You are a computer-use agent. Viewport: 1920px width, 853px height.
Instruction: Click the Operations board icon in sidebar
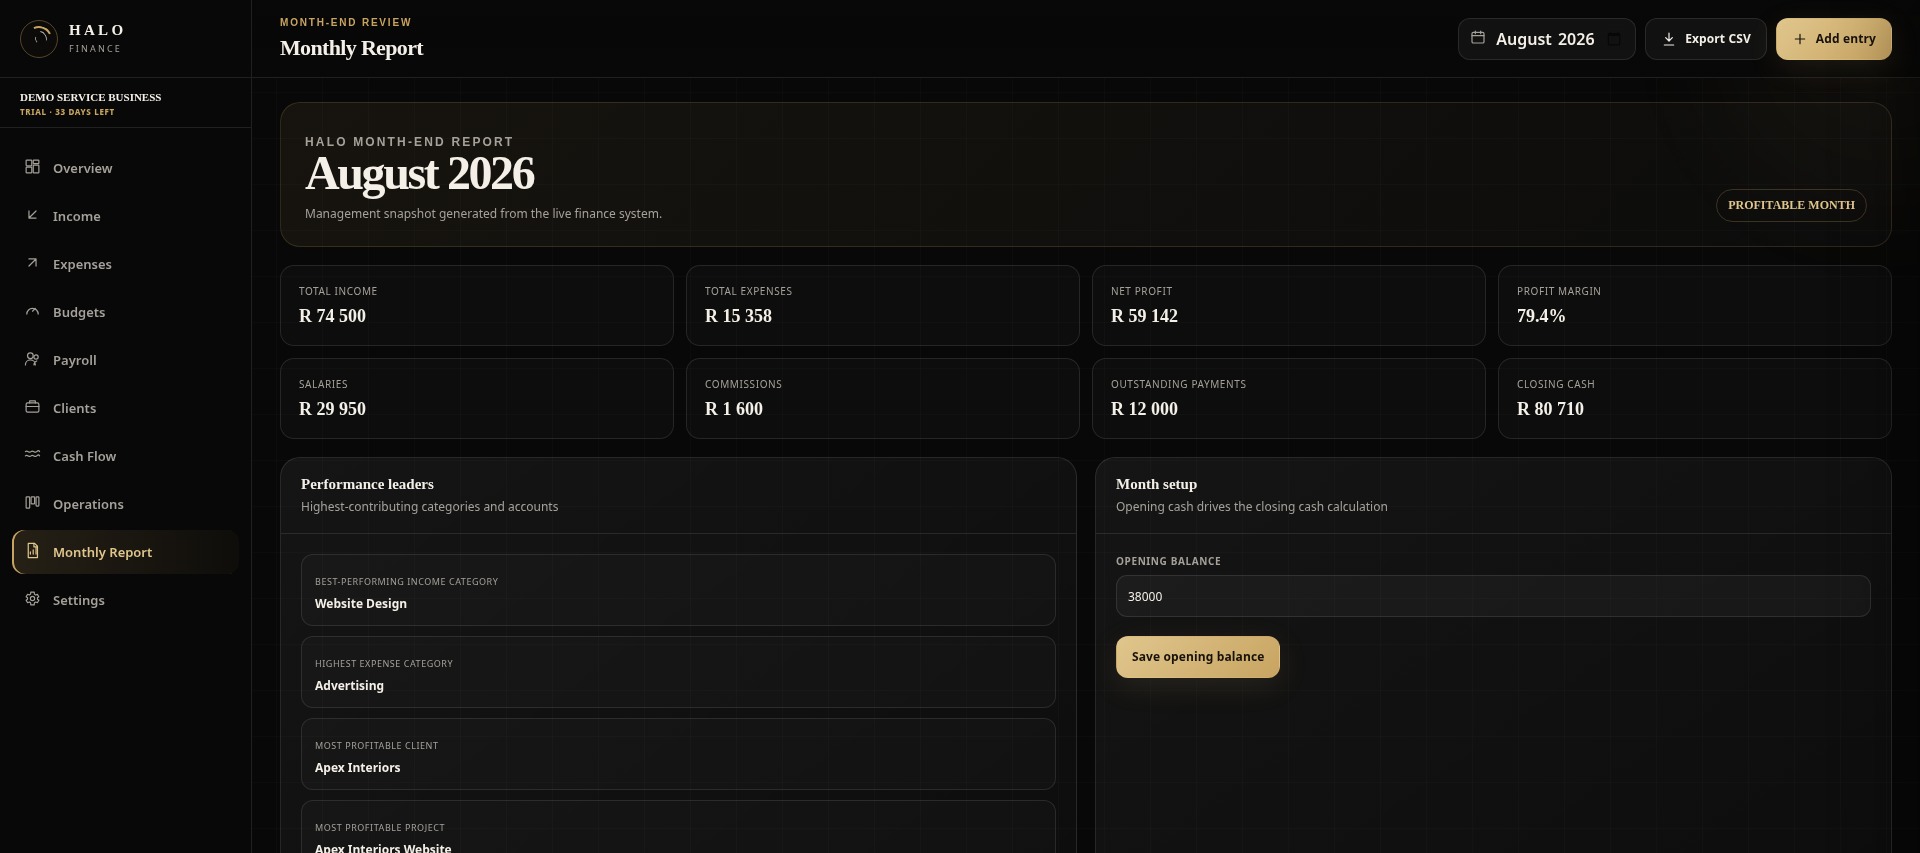tap(33, 503)
